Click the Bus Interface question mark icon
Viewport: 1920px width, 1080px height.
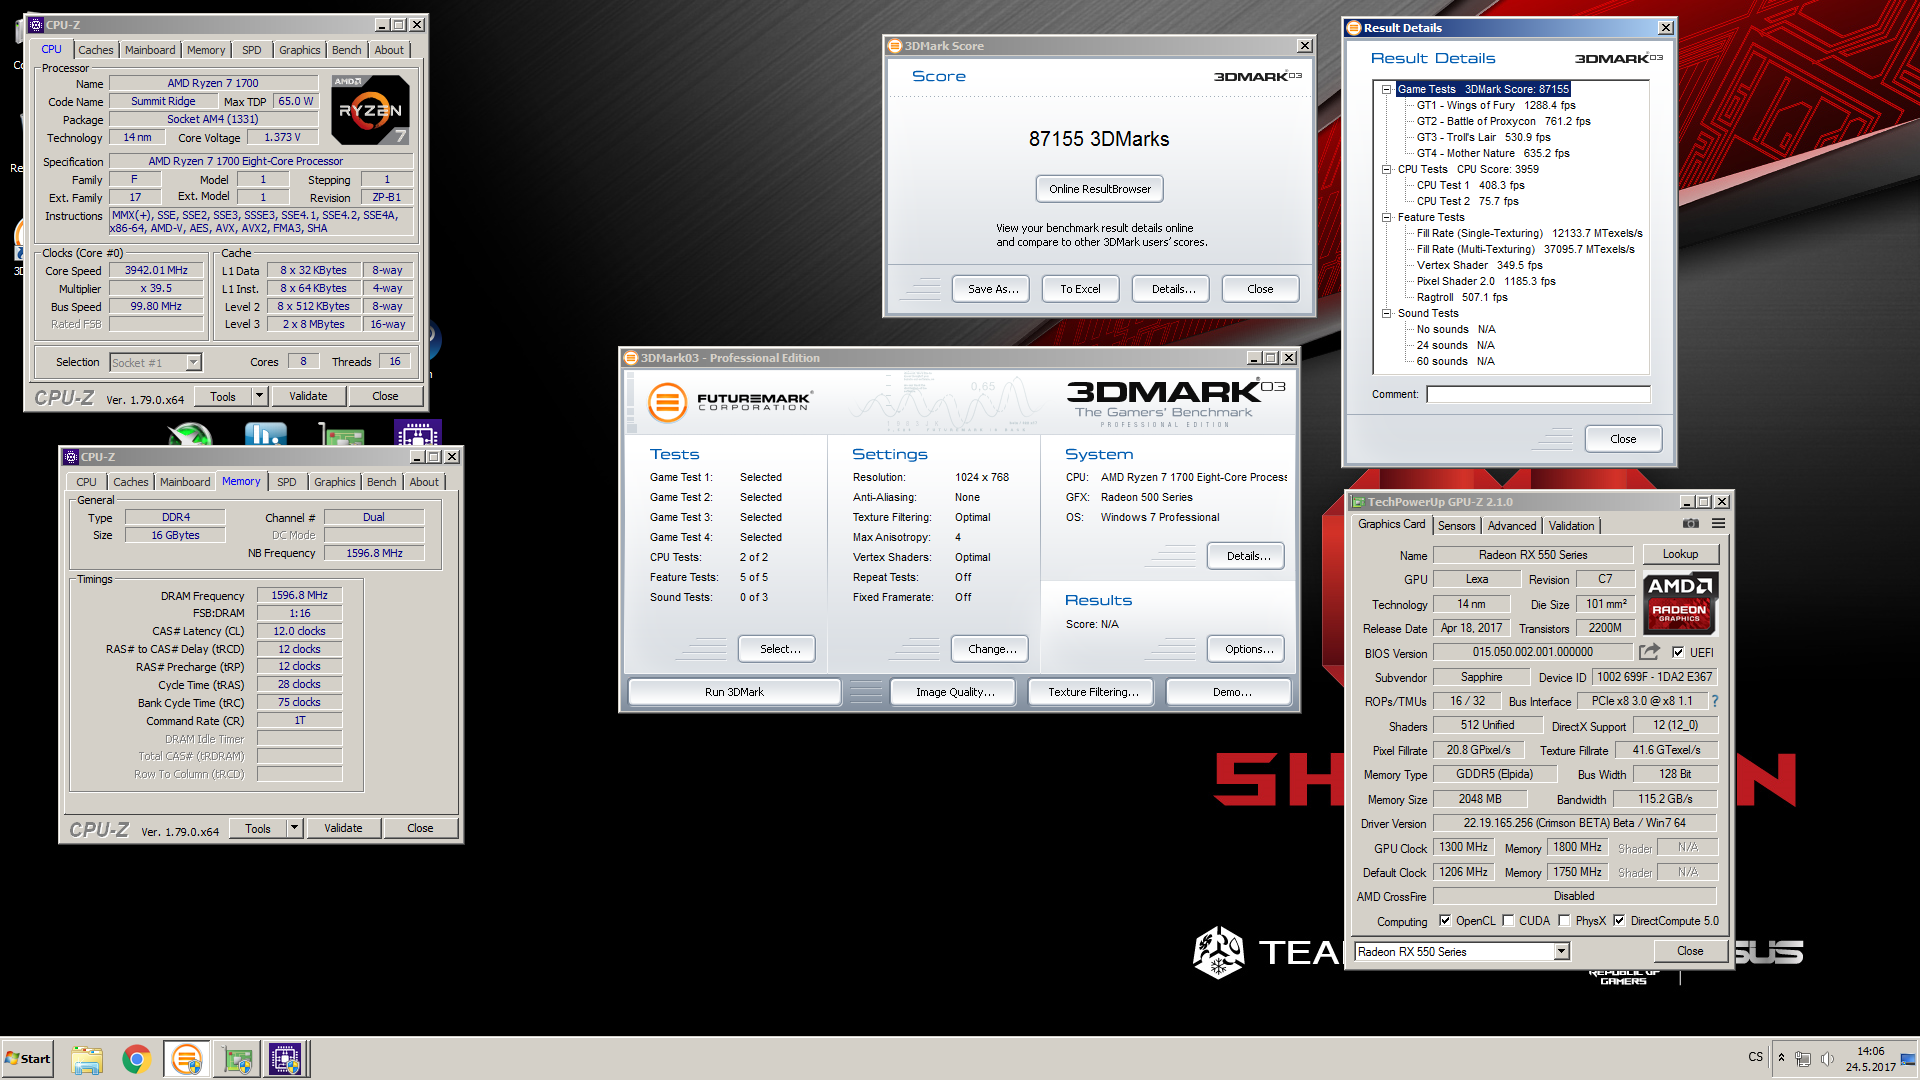(1714, 701)
